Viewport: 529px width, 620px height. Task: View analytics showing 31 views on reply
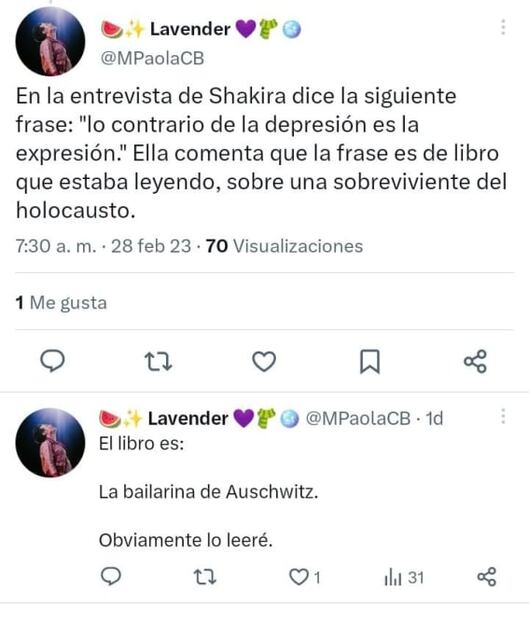click(404, 578)
